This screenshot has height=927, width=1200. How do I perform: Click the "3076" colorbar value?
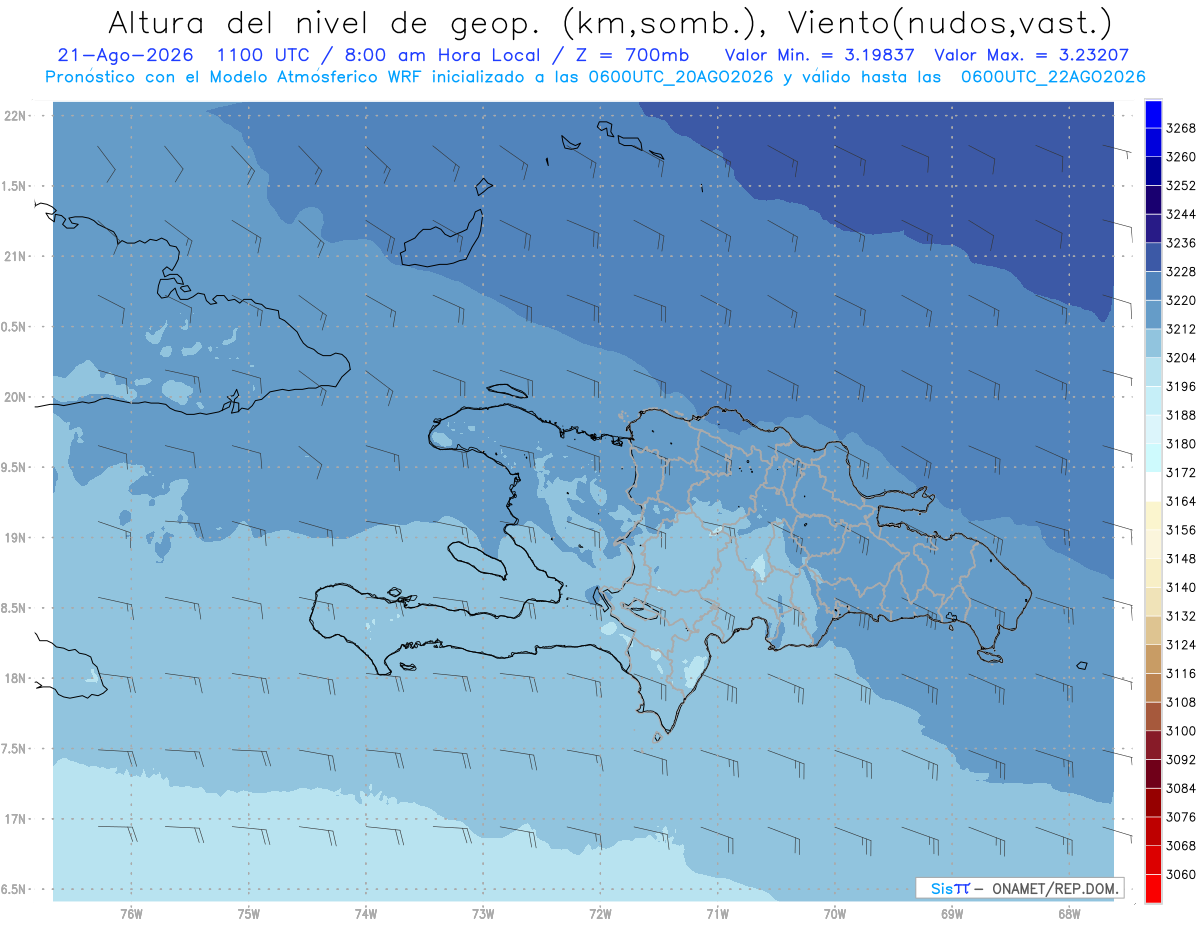click(x=1181, y=817)
